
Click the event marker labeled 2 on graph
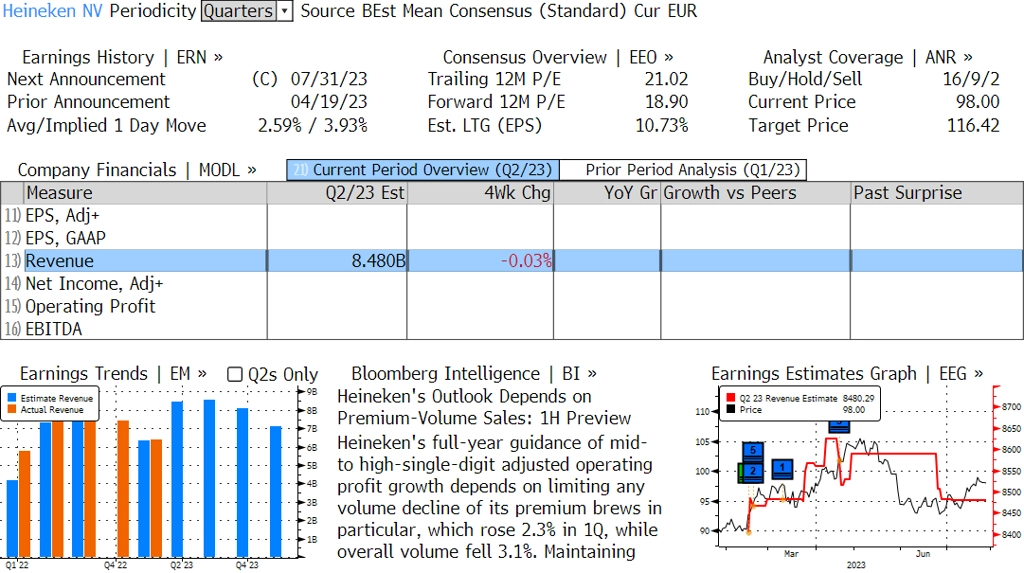point(753,471)
